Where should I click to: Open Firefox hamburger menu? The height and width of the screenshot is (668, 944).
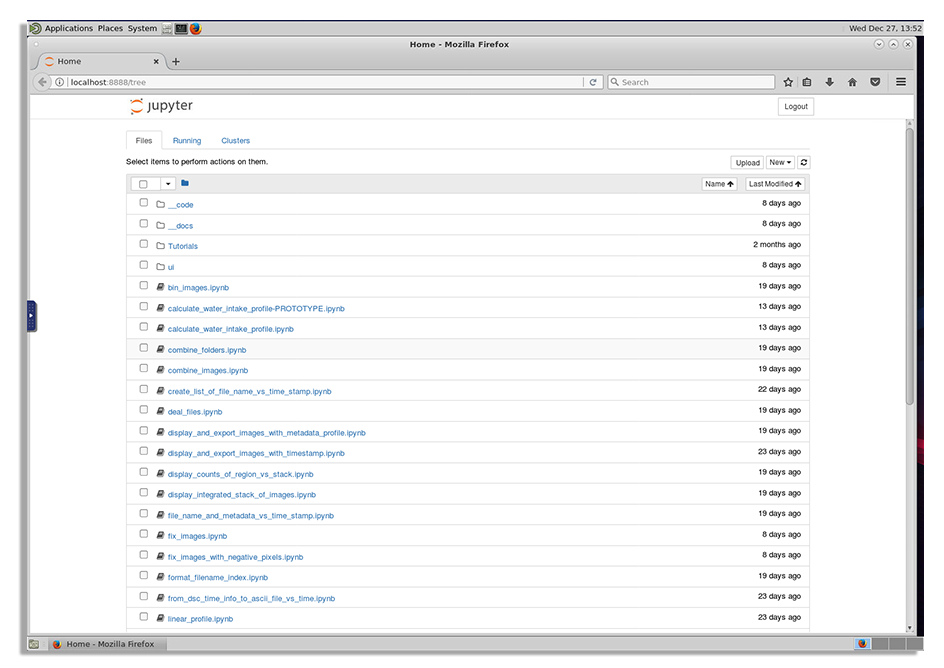click(x=901, y=82)
